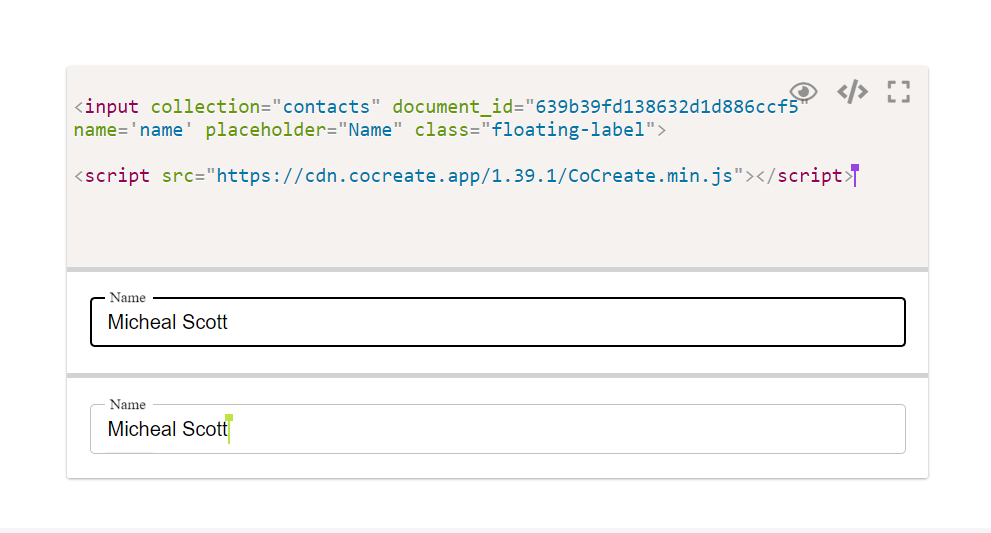Click the second Name input with green cursor
This screenshot has height=533, width=991.
click(498, 429)
